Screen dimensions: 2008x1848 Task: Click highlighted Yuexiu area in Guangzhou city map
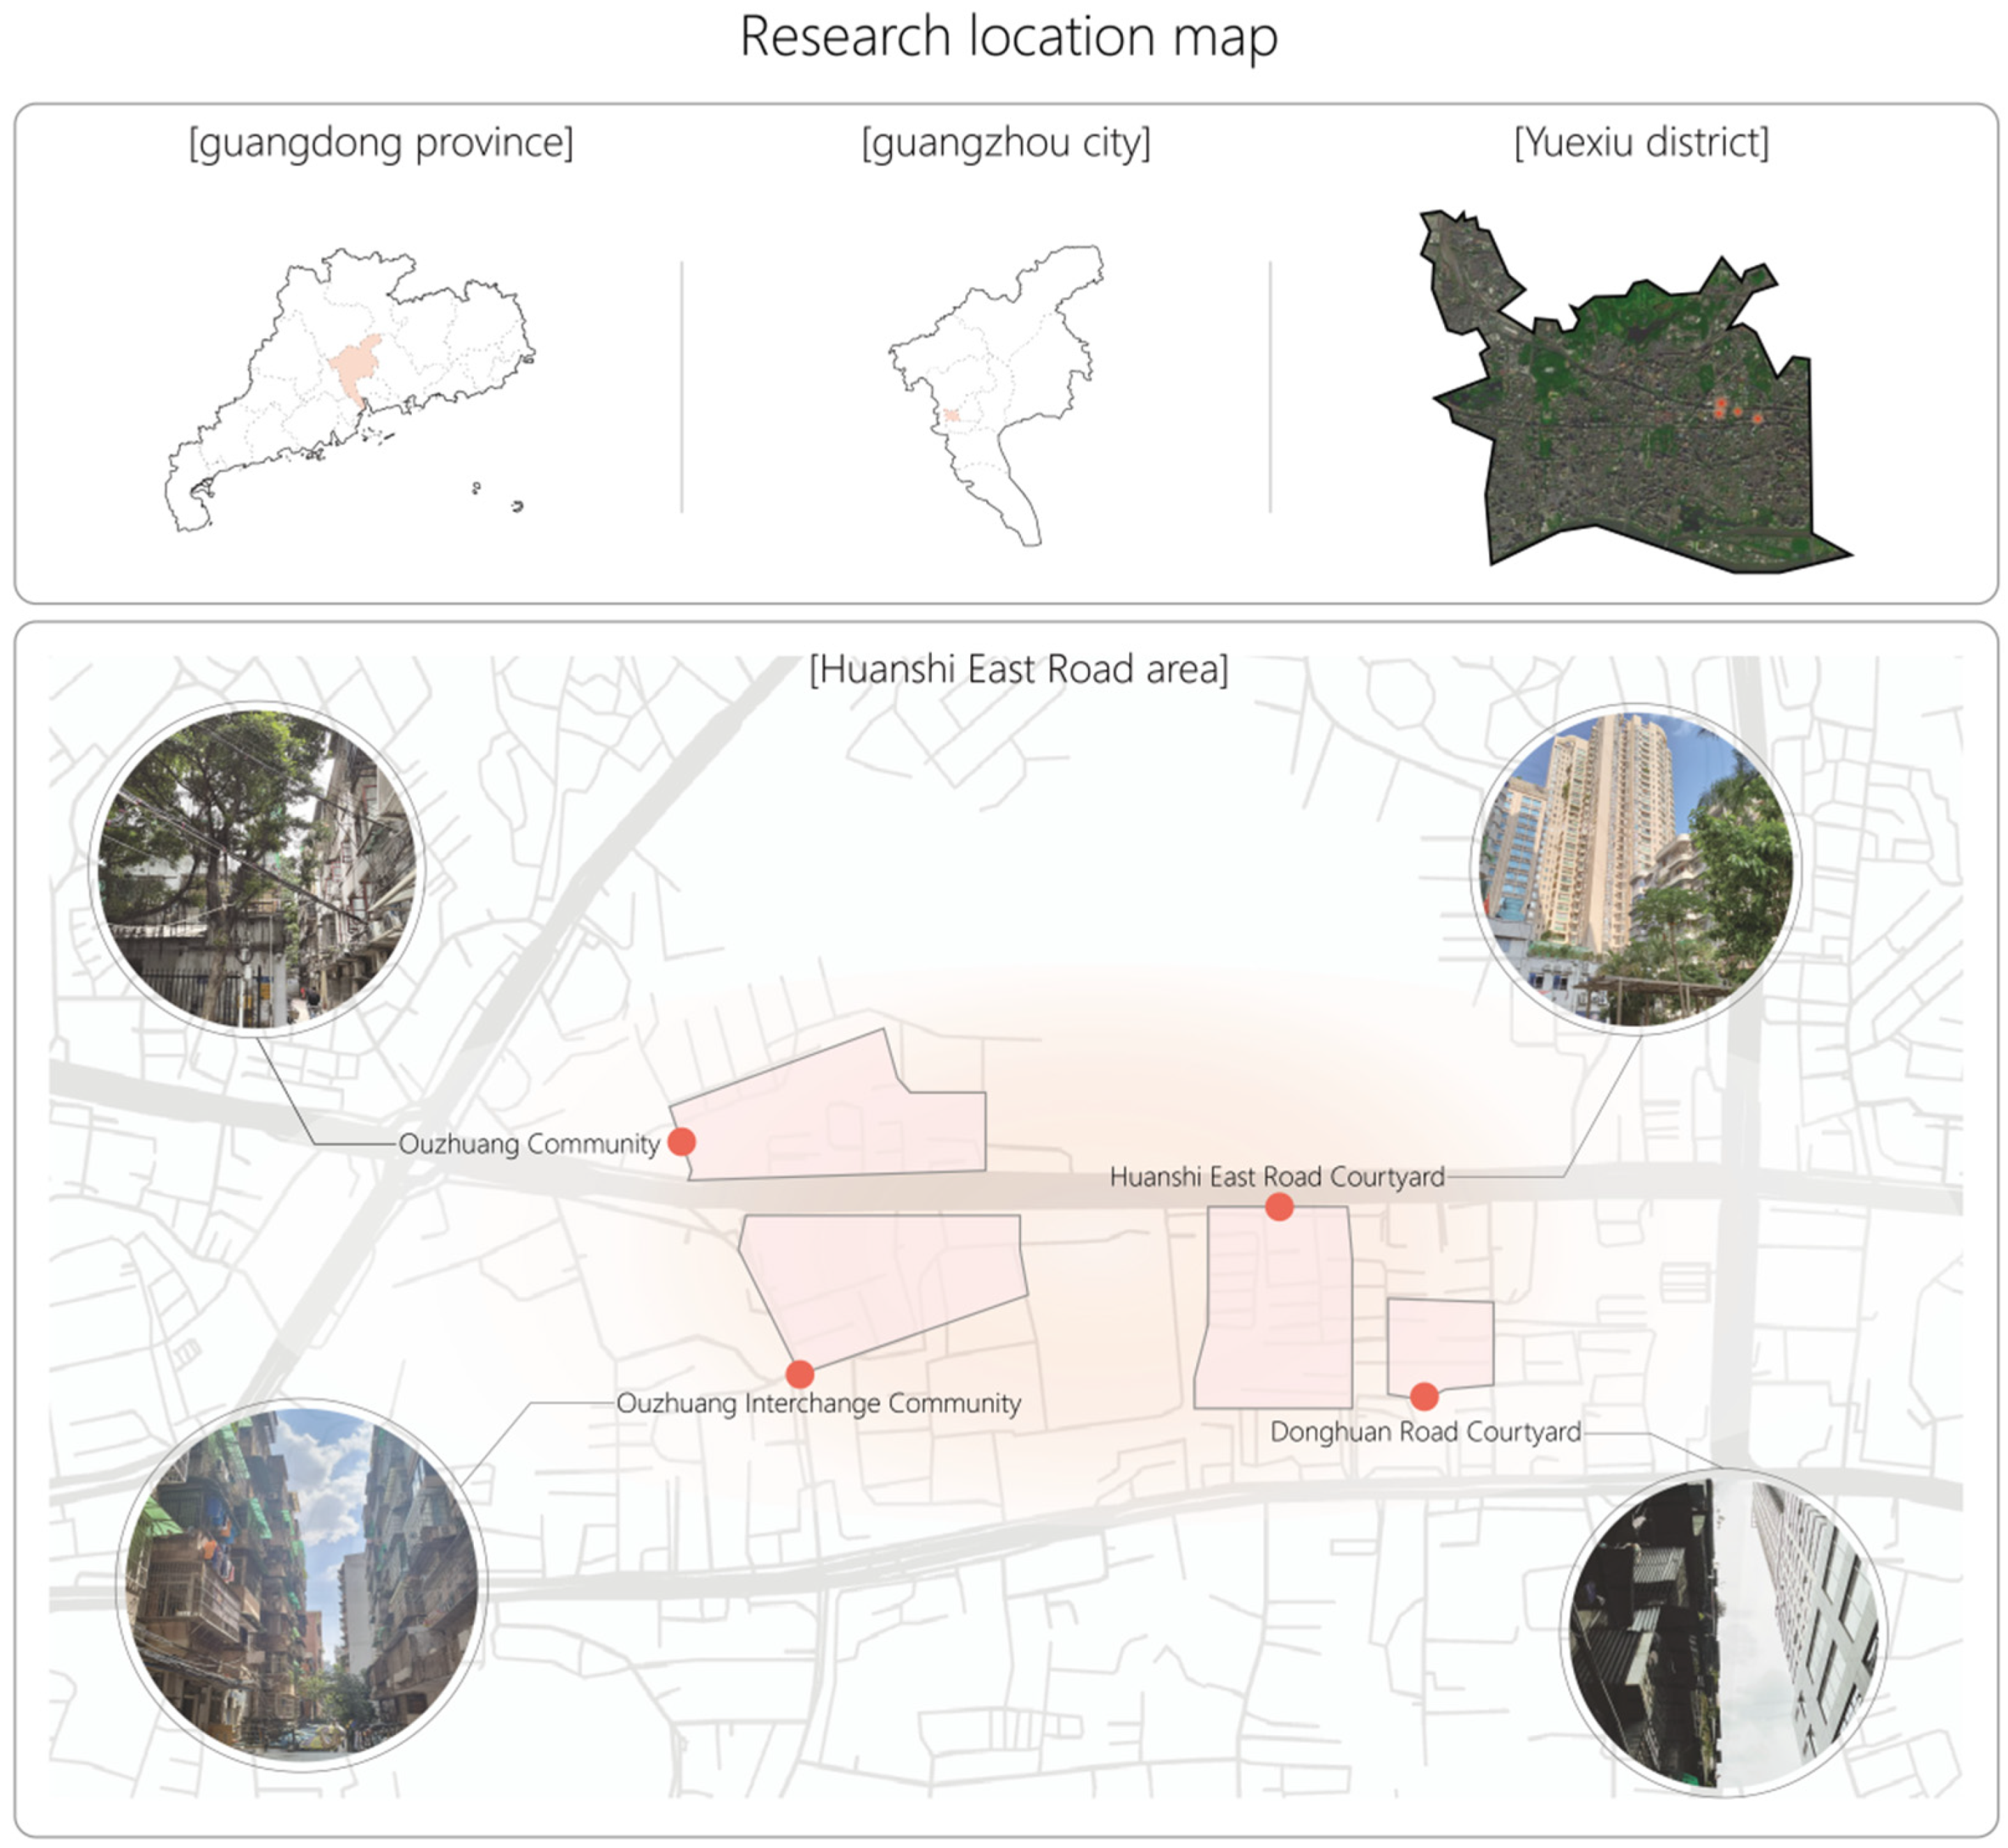(x=952, y=415)
